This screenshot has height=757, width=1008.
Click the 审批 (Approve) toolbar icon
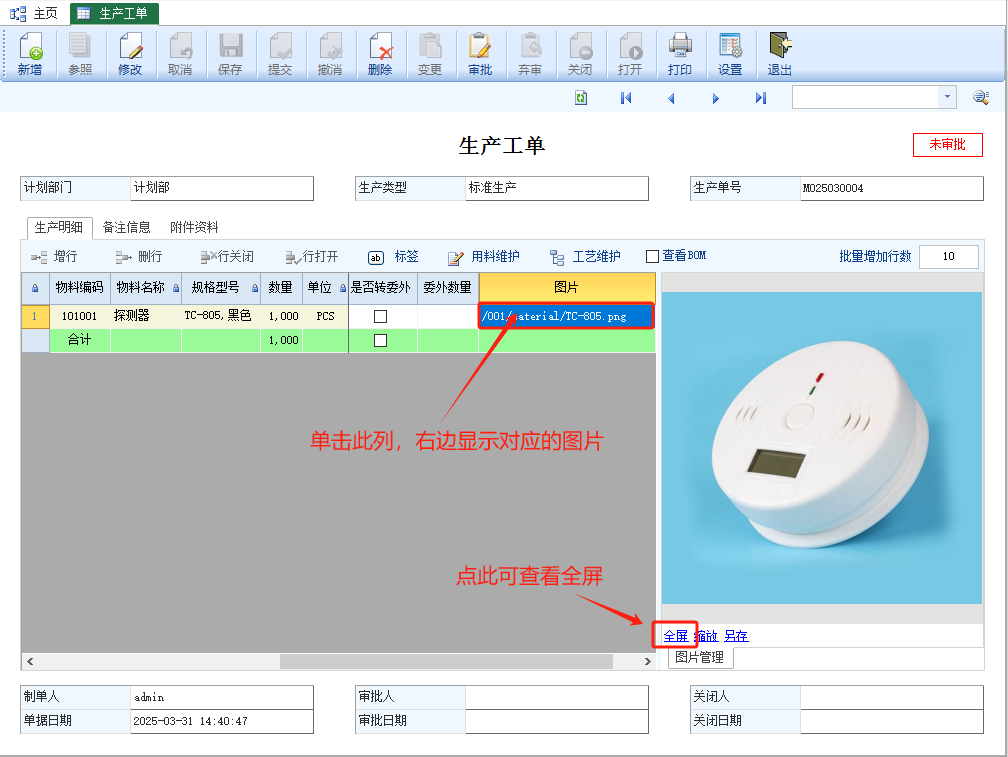480,54
